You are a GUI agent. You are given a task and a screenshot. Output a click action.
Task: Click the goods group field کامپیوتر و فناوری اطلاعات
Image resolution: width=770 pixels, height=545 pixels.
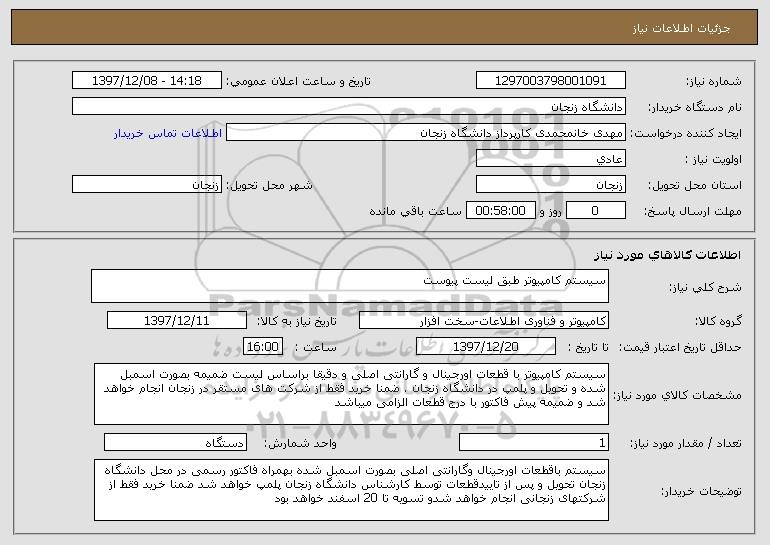click(x=484, y=320)
